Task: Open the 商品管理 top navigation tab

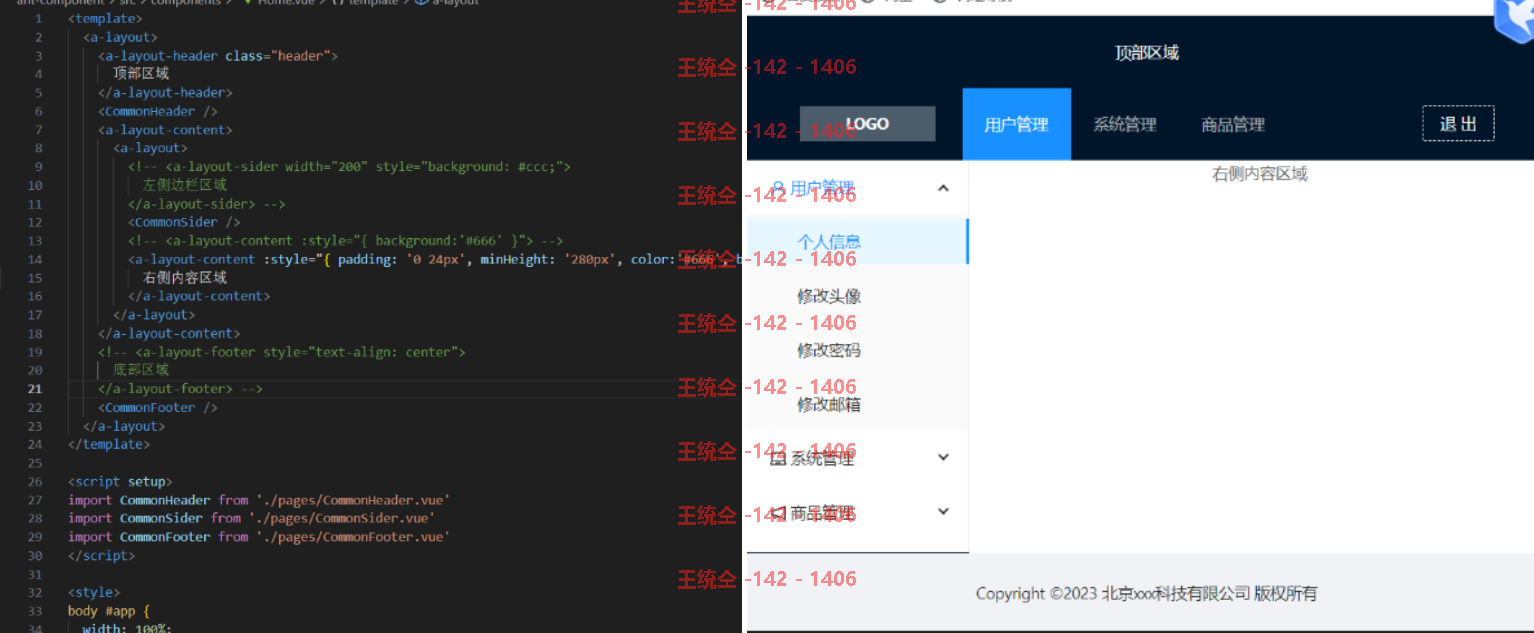Action: point(1233,124)
